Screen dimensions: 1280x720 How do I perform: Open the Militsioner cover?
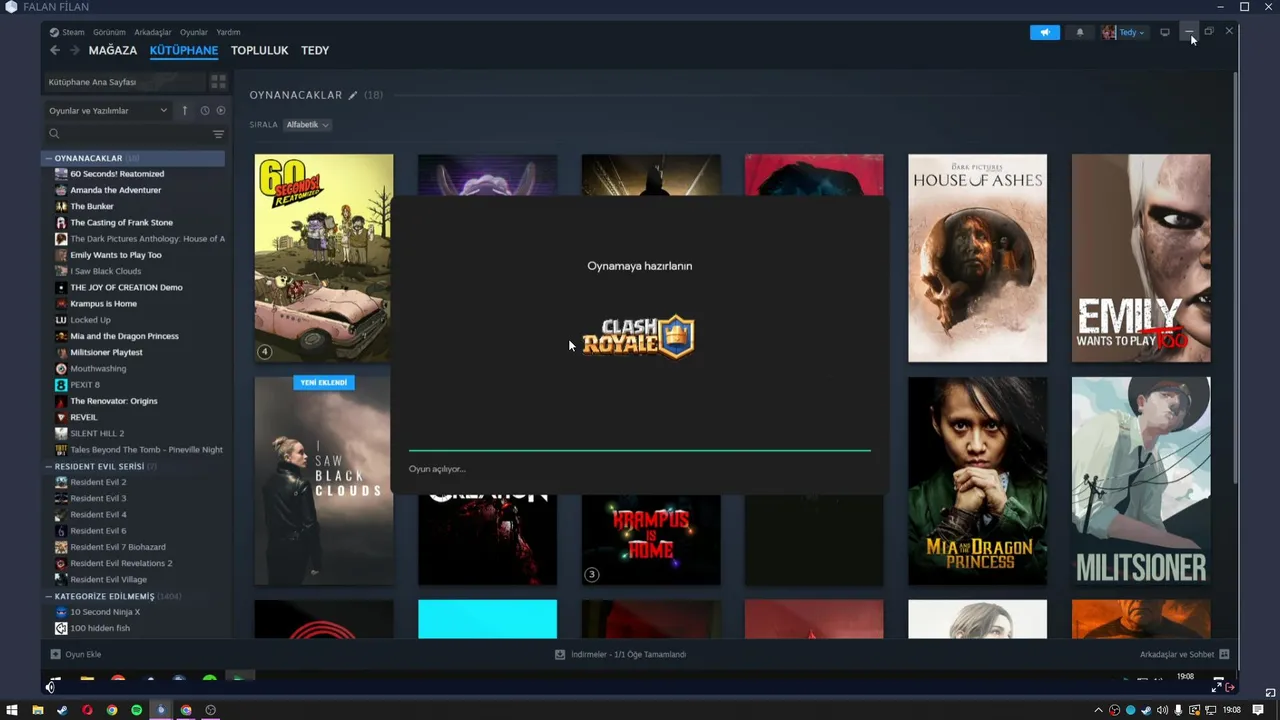(1141, 481)
